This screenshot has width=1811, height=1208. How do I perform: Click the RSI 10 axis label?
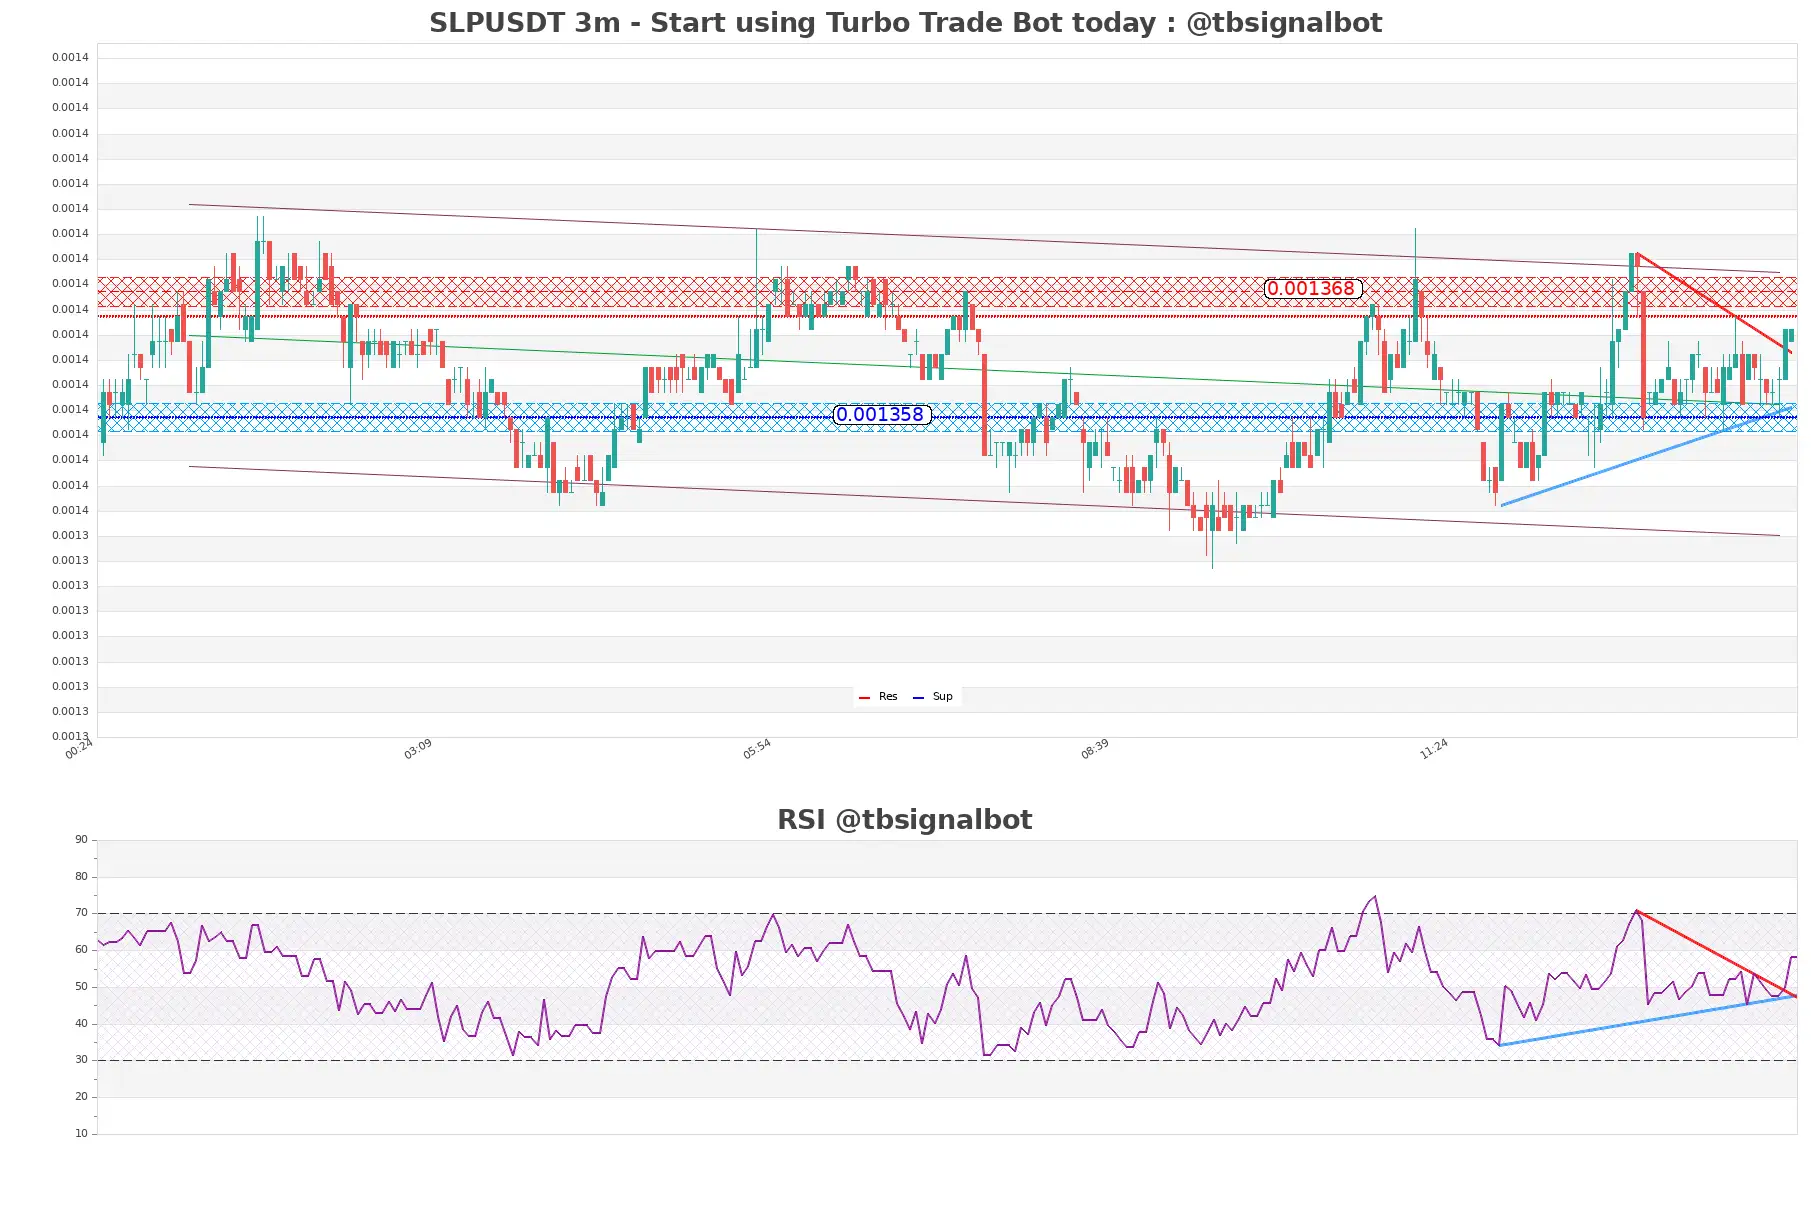(81, 1134)
